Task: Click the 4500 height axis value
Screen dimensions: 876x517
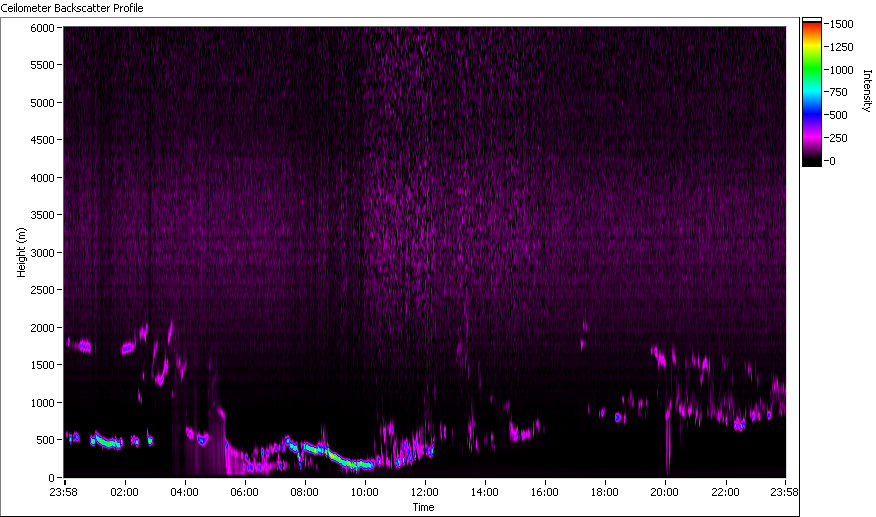Action: tap(42, 140)
